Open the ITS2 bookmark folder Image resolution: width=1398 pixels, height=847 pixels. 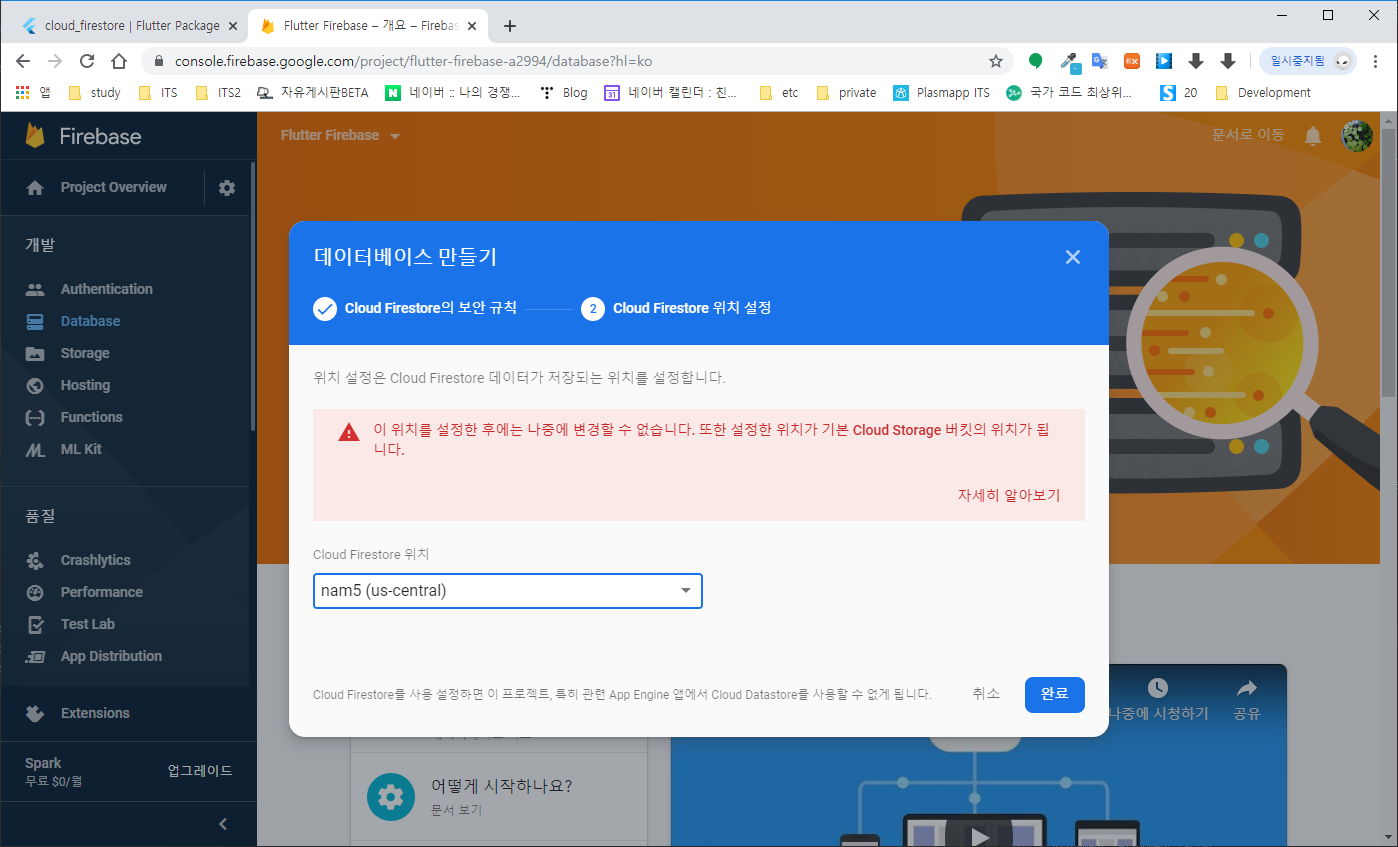(218, 93)
